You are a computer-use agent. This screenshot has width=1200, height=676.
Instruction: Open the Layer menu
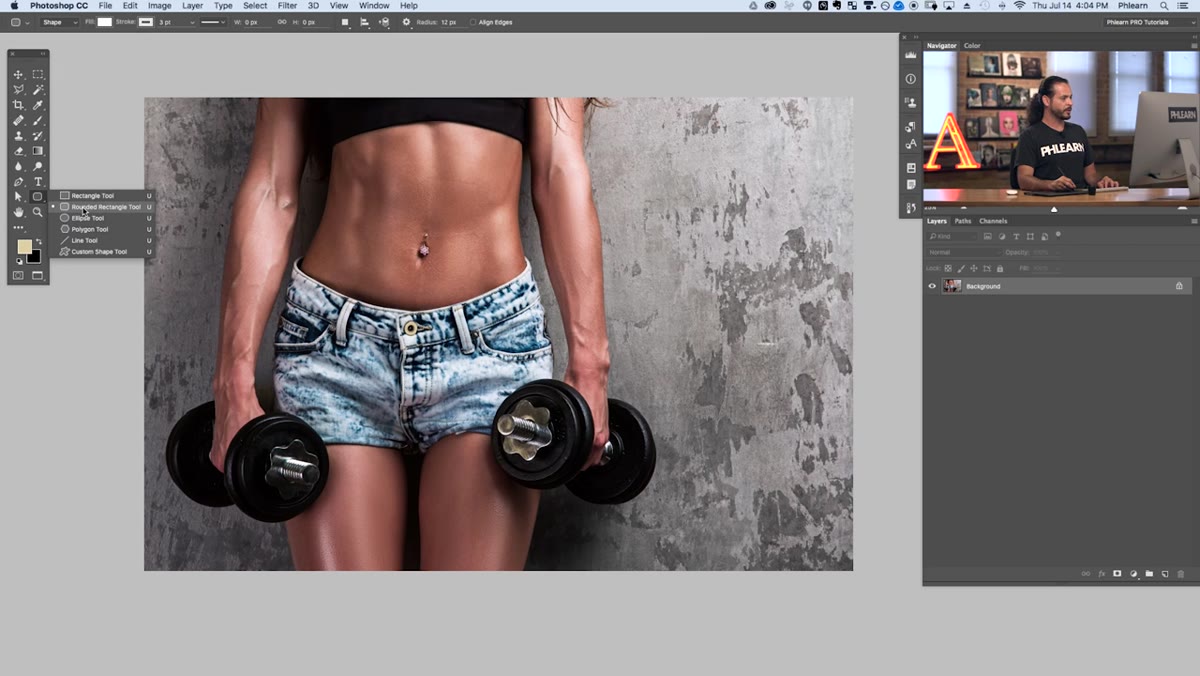tap(192, 6)
